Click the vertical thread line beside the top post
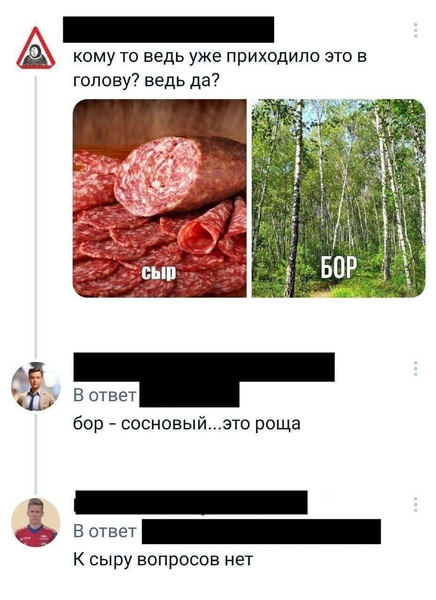 [36, 216]
